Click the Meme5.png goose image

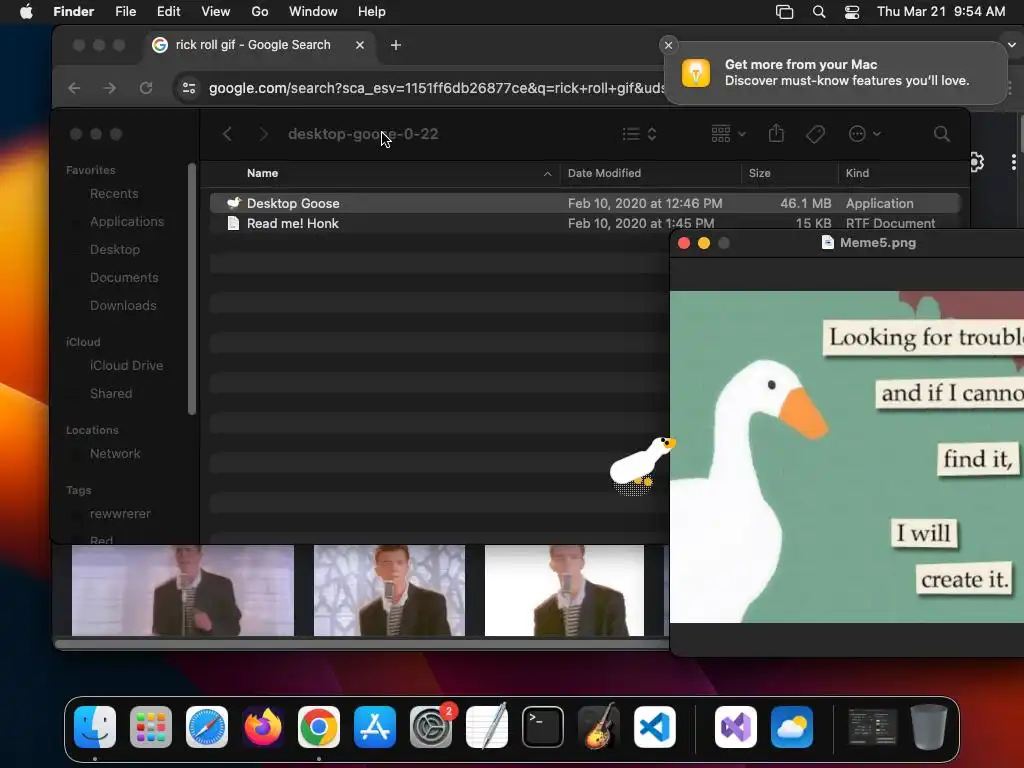point(847,457)
